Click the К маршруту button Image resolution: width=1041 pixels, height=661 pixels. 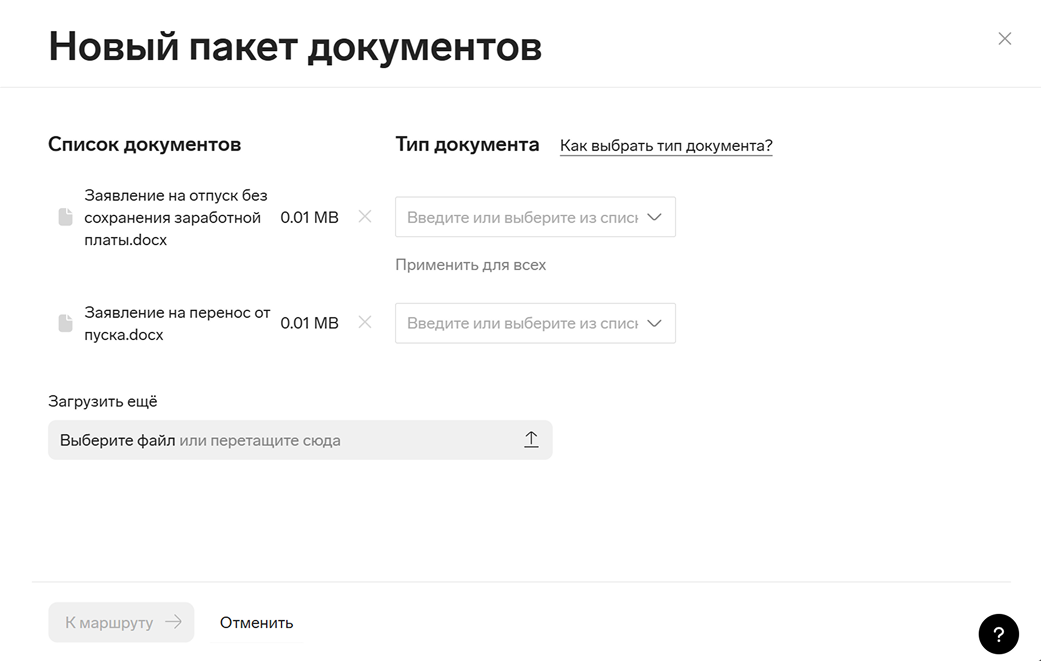tap(121, 622)
